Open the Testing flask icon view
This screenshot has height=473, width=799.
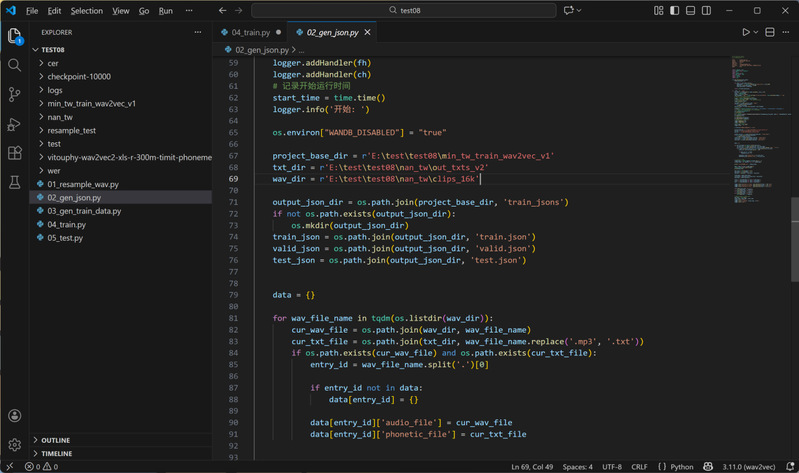click(x=14, y=183)
